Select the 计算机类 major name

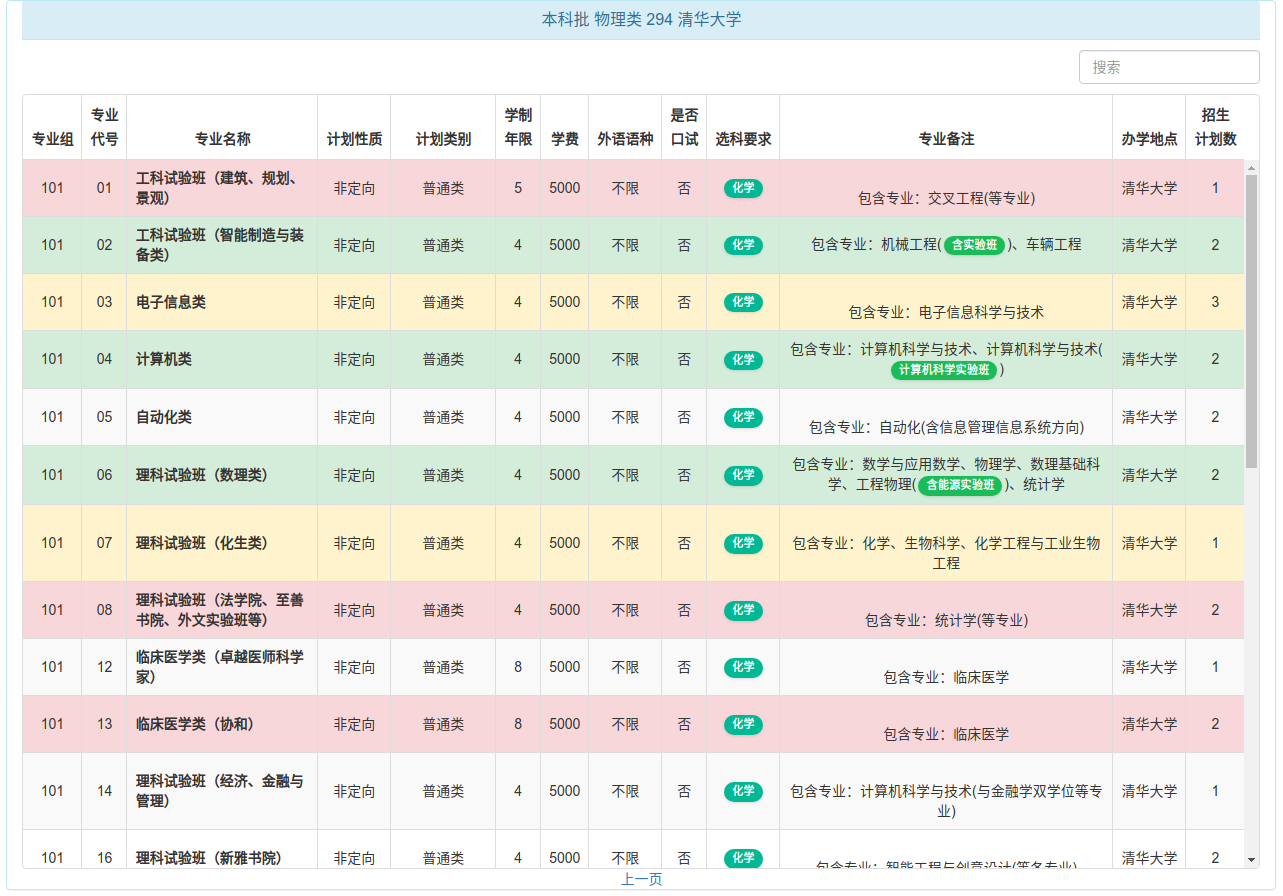pyautogui.click(x=164, y=359)
